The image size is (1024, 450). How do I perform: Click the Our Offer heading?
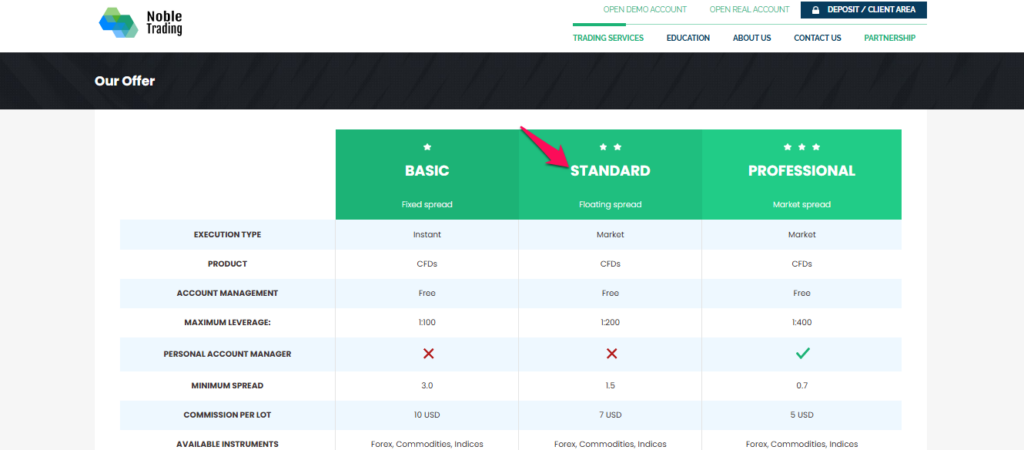coord(125,81)
